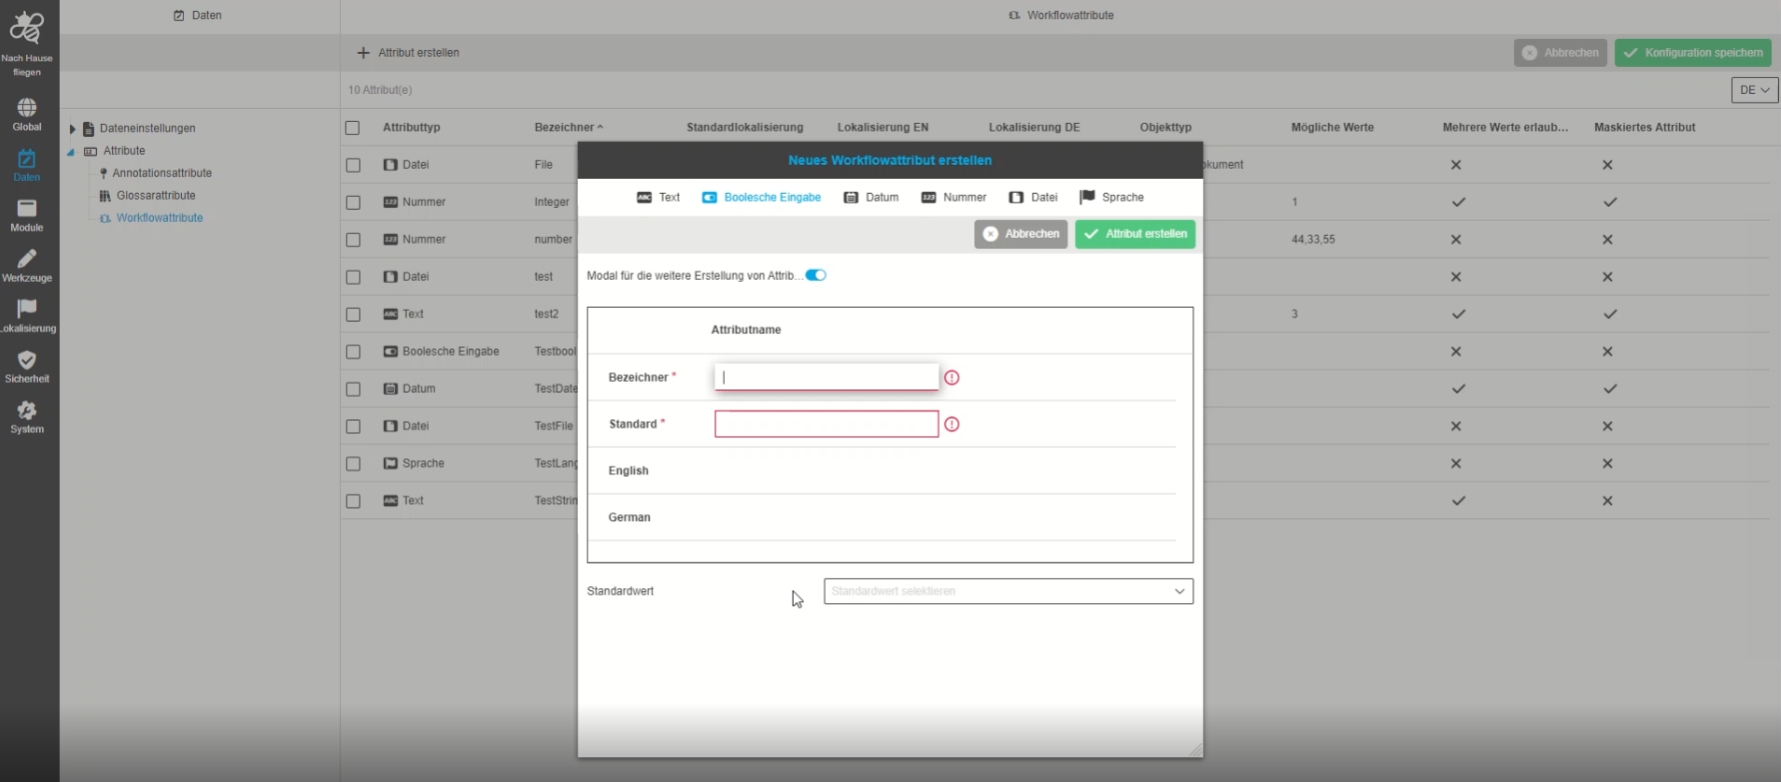Click the value 44,33,55 in the table
This screenshot has width=1781, height=782.
pos(1313,240)
